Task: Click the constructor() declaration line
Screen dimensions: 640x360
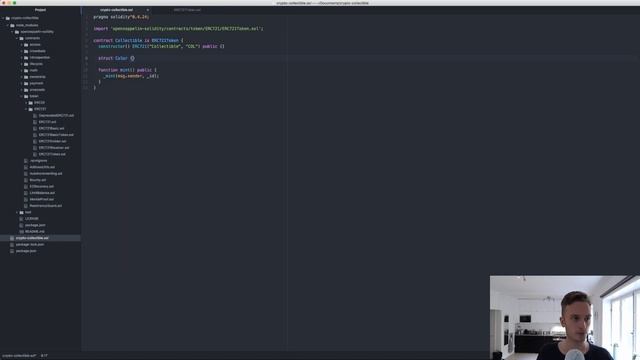Action: [161, 47]
